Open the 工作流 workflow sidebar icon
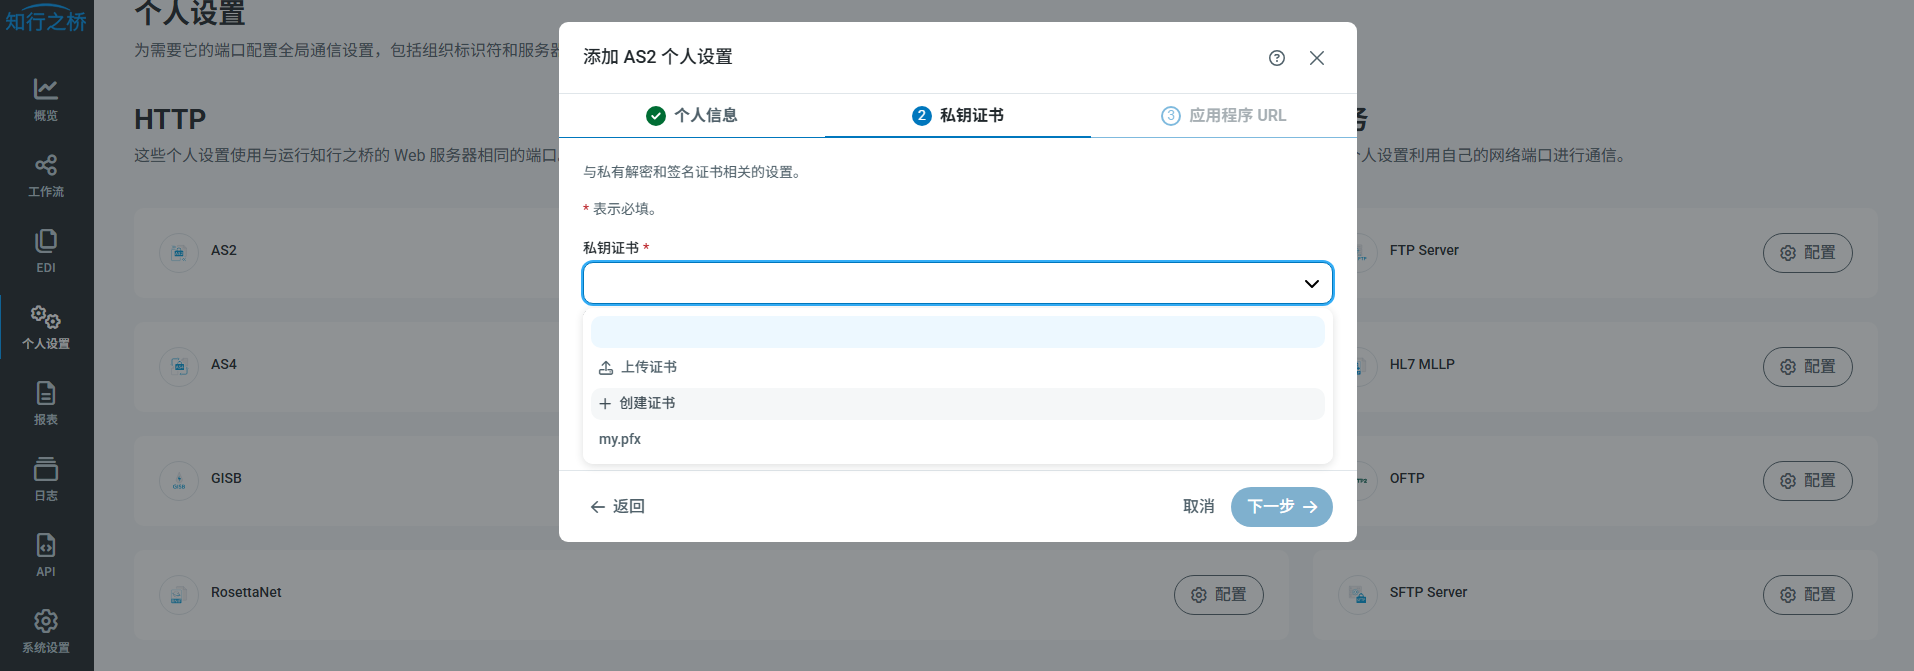Viewport: 1914px width, 671px height. [x=46, y=175]
